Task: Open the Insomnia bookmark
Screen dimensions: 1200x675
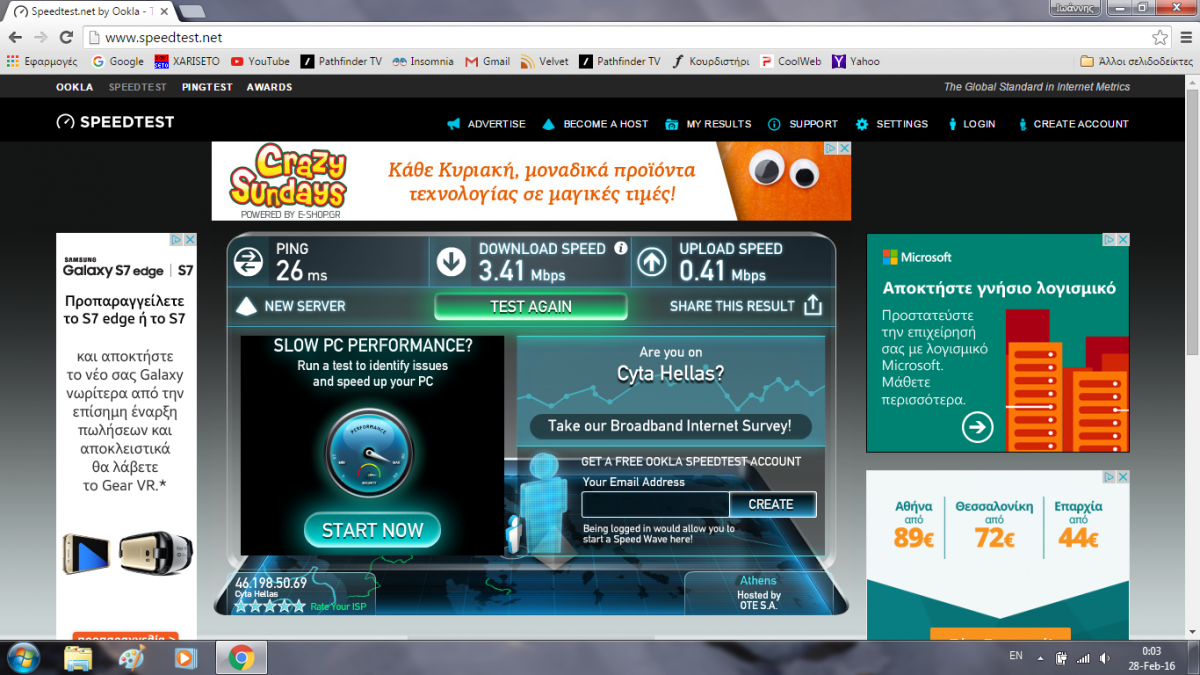Action: coord(423,61)
